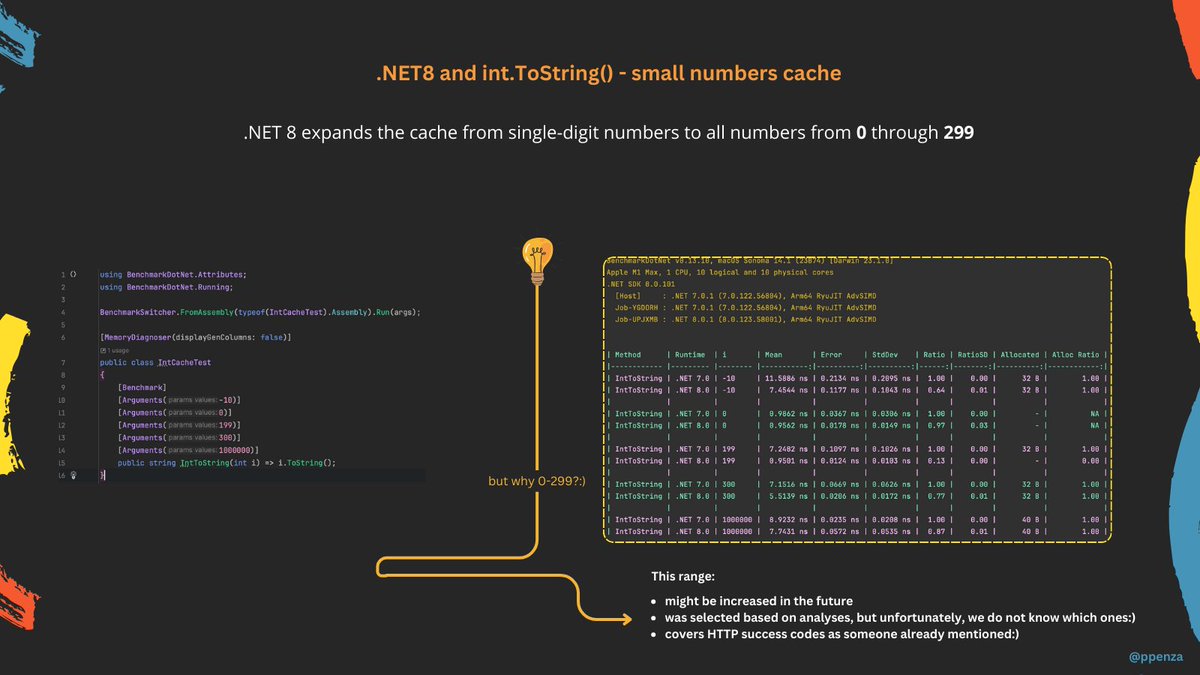
Task: Click the IntCacheTest class name in the code
Action: (185, 362)
